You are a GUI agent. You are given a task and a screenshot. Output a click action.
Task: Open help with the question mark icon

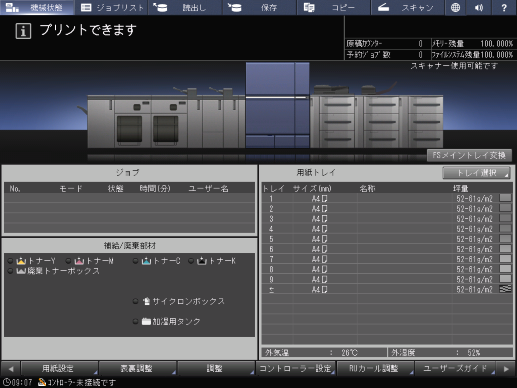(x=504, y=7)
